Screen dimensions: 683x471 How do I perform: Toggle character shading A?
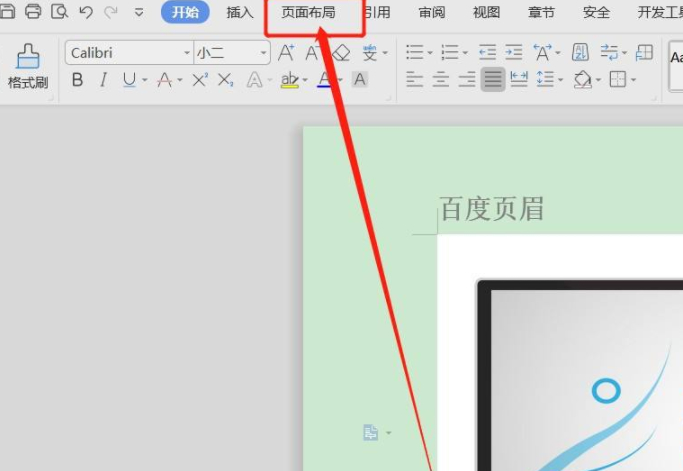pyautogui.click(x=360, y=79)
